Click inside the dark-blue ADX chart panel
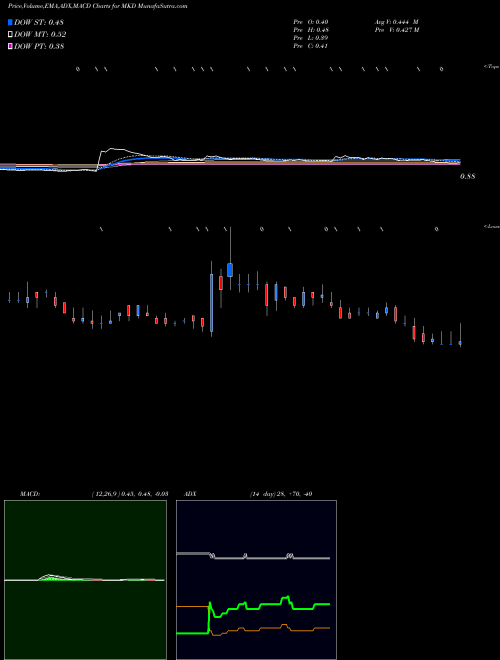This screenshot has height=660, width=500. 256,580
